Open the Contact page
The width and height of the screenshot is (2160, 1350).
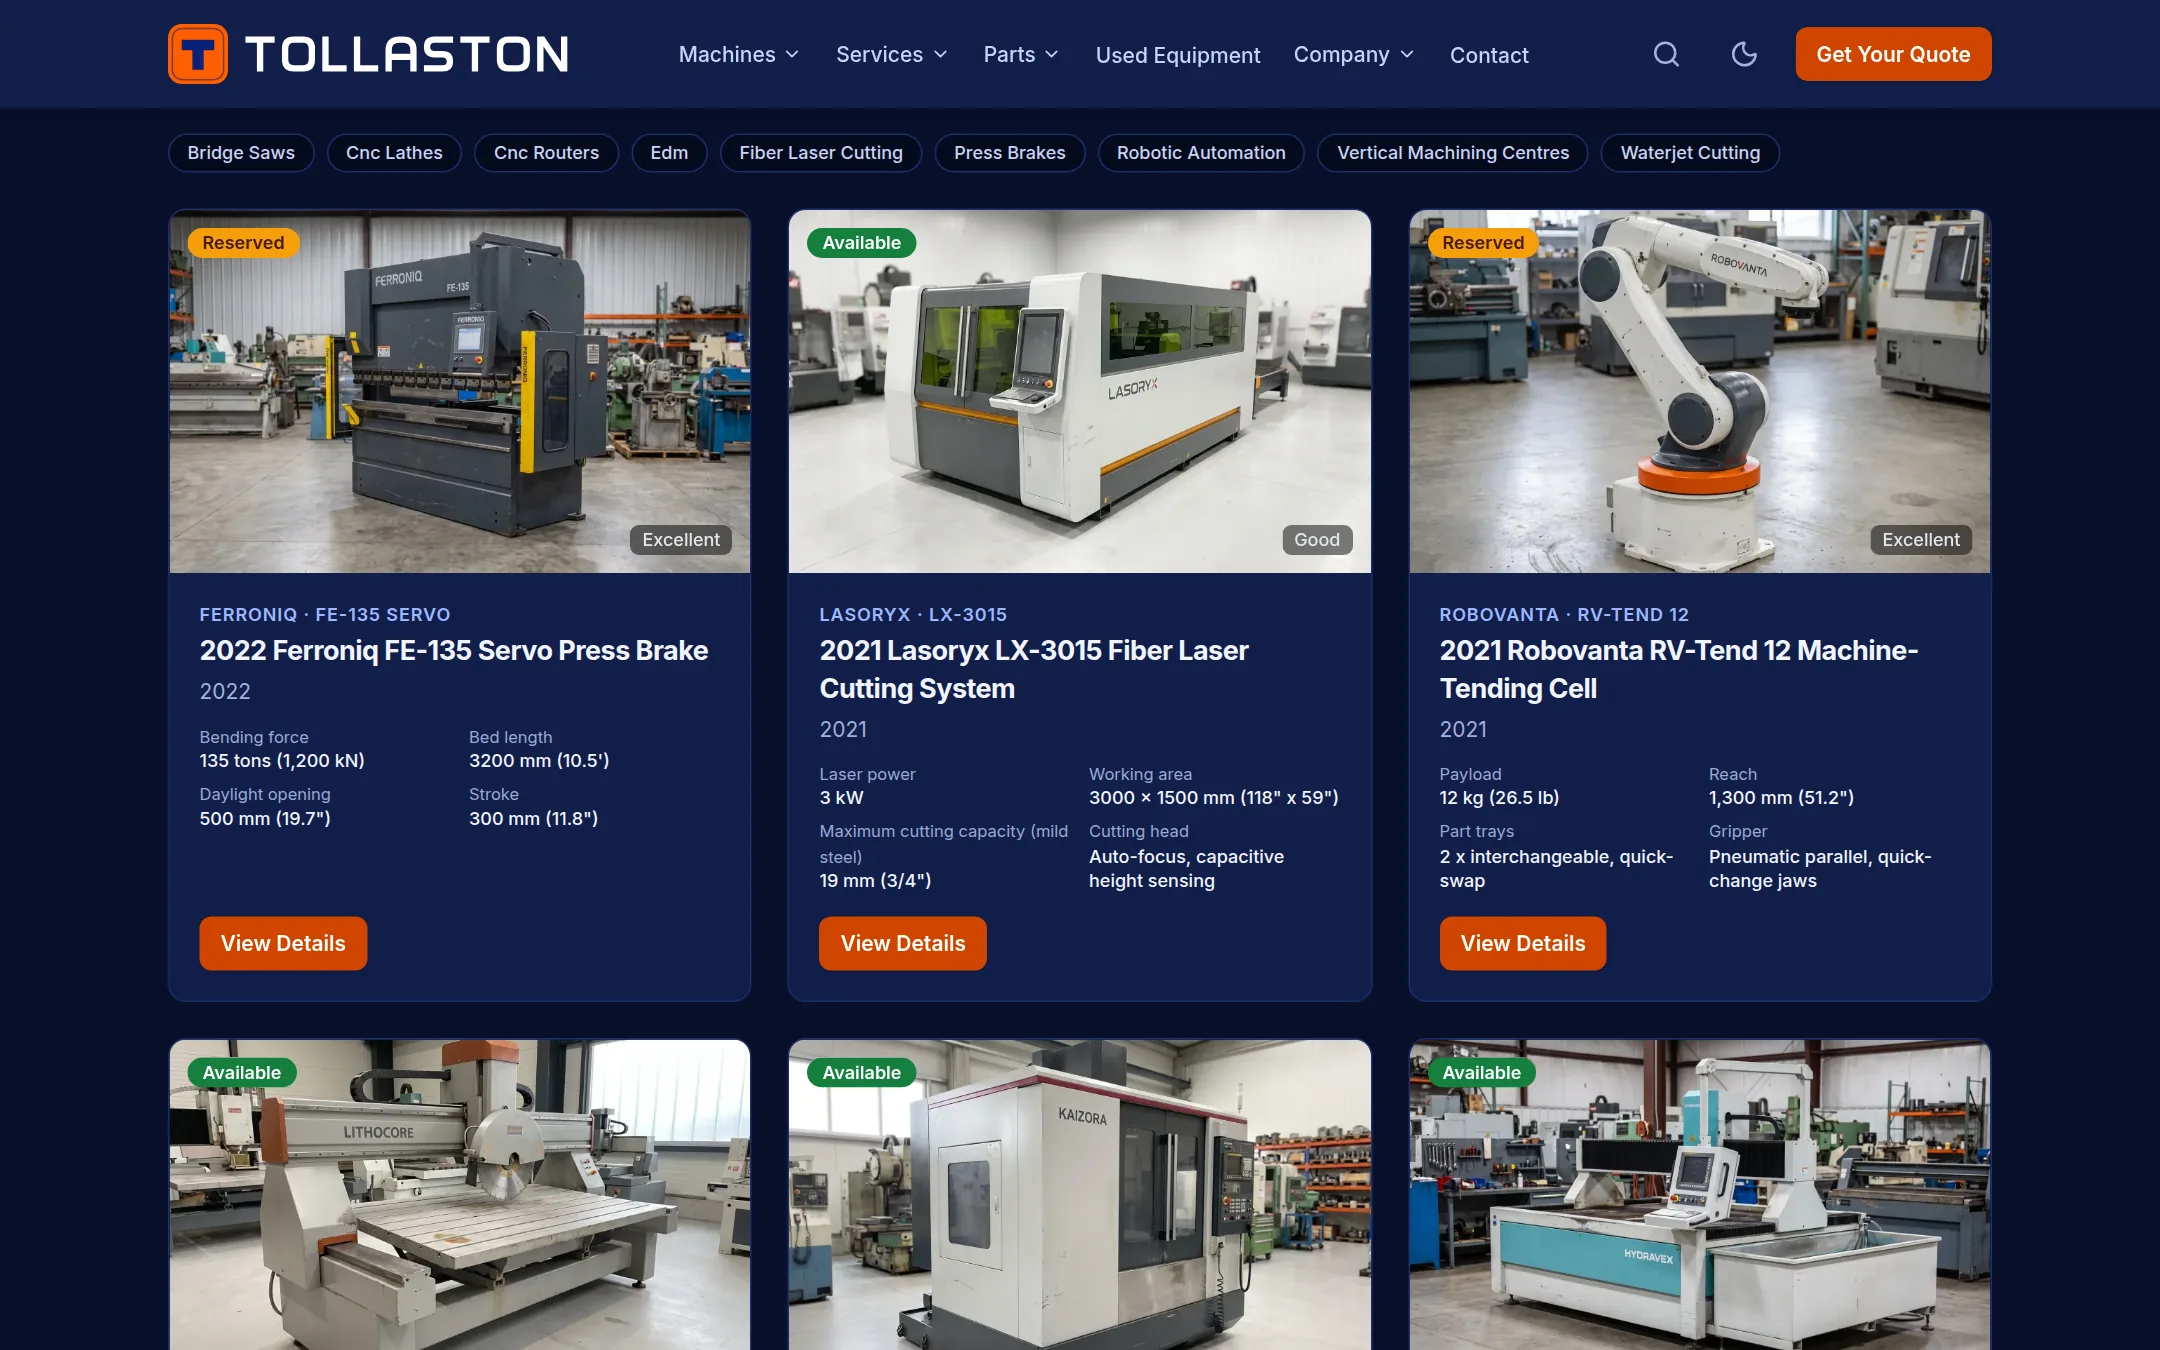[x=1489, y=55]
